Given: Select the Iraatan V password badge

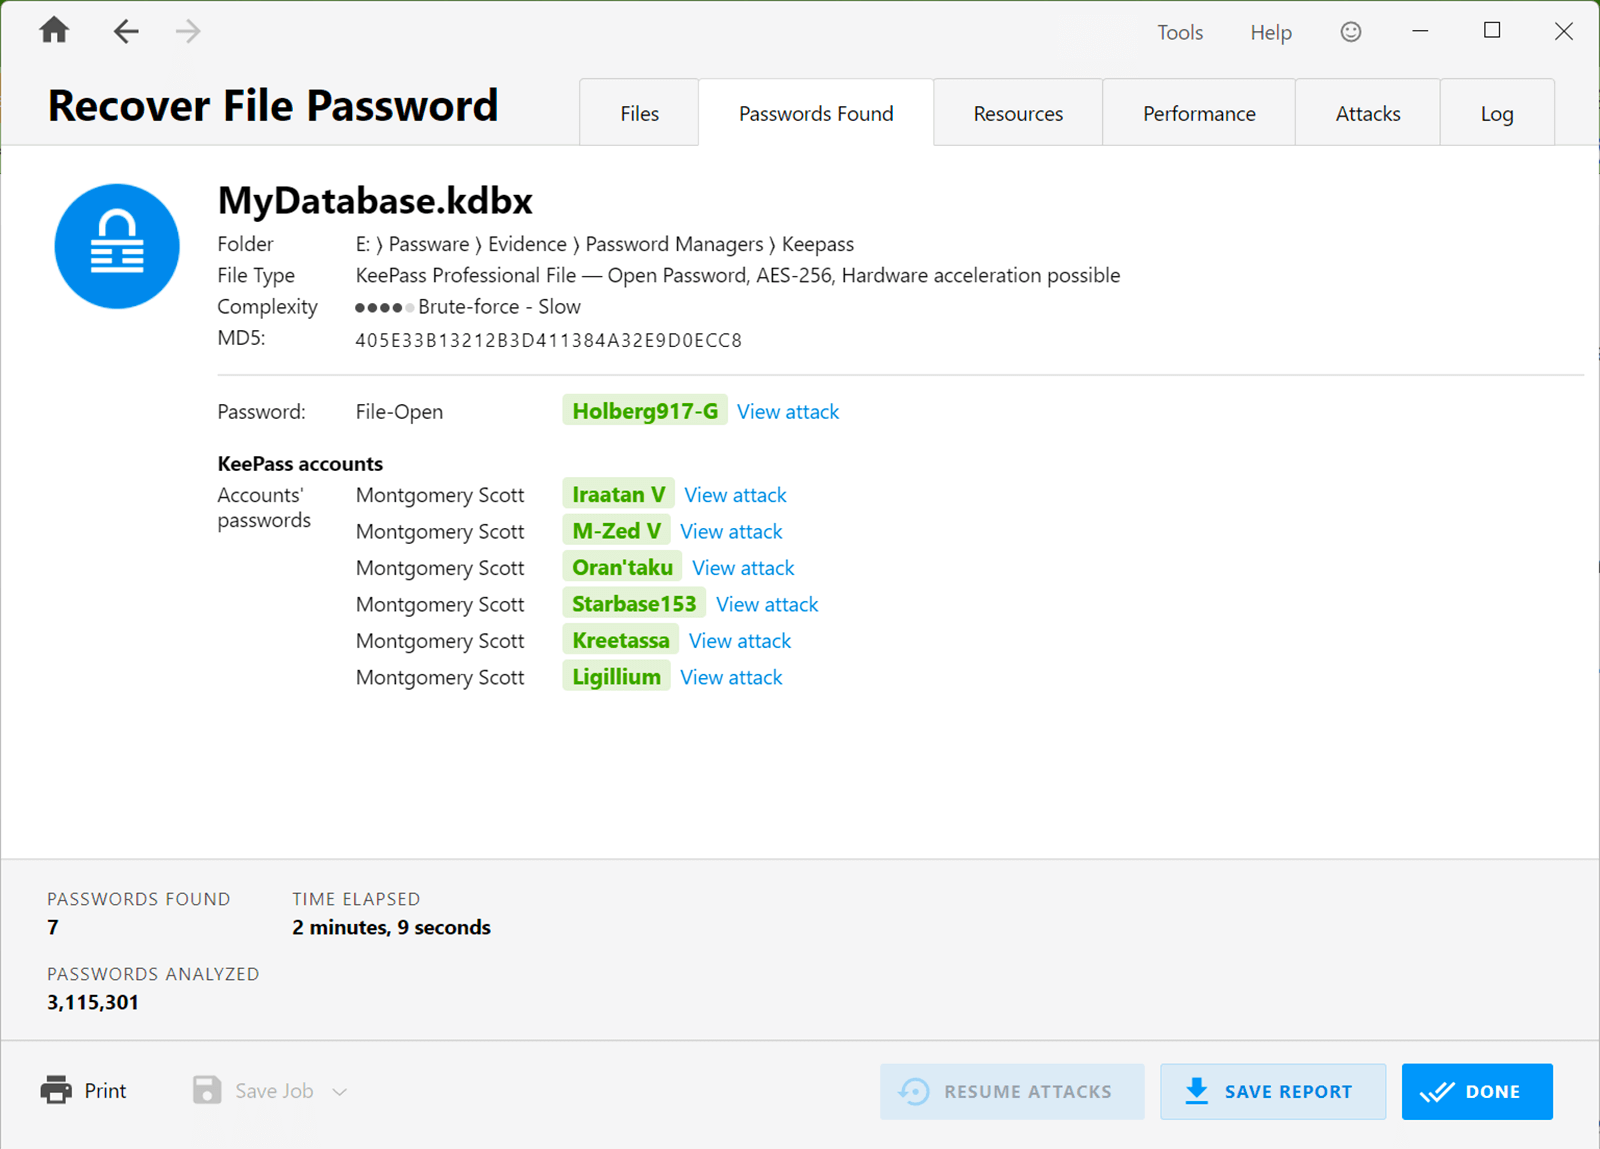Looking at the screenshot, I should [x=617, y=493].
